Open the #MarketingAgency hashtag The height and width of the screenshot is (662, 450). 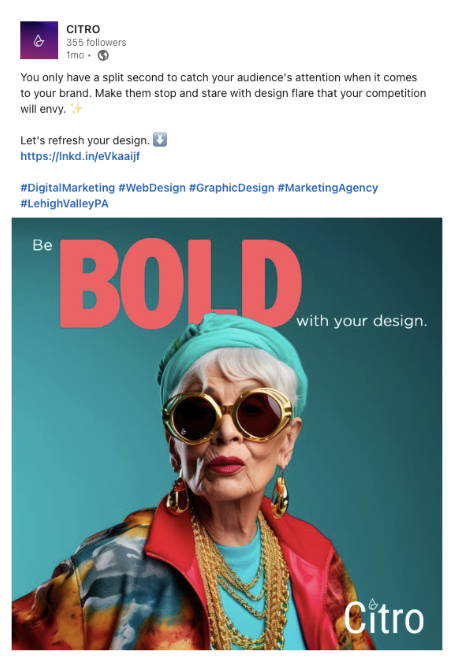tap(328, 188)
